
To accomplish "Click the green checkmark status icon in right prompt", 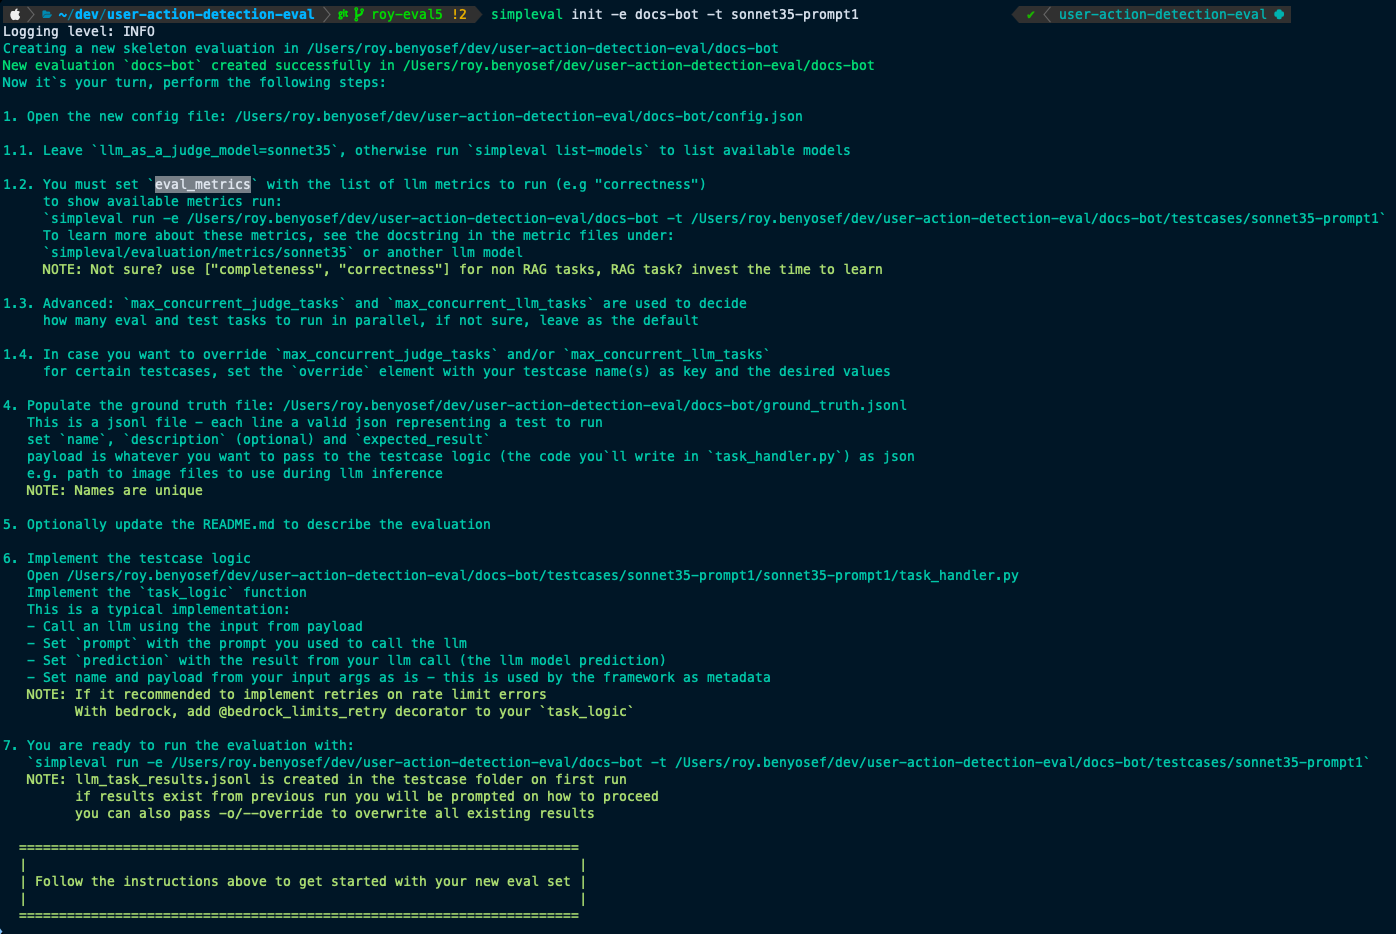I will tap(1030, 14).
